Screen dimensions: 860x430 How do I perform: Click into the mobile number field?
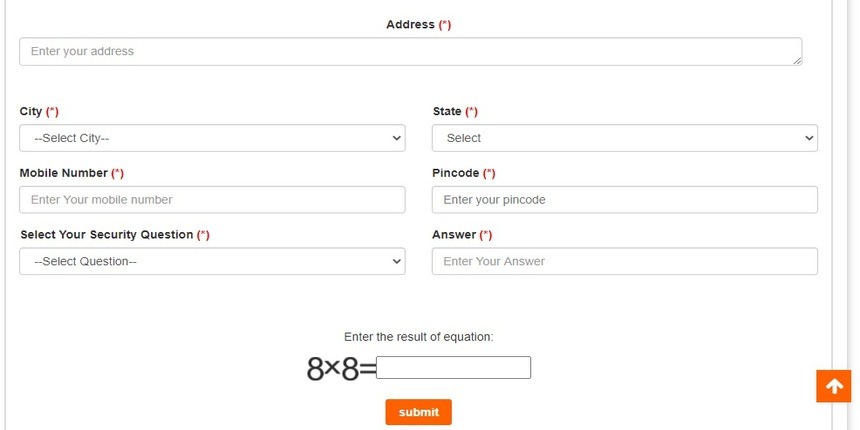pyautogui.click(x=212, y=200)
